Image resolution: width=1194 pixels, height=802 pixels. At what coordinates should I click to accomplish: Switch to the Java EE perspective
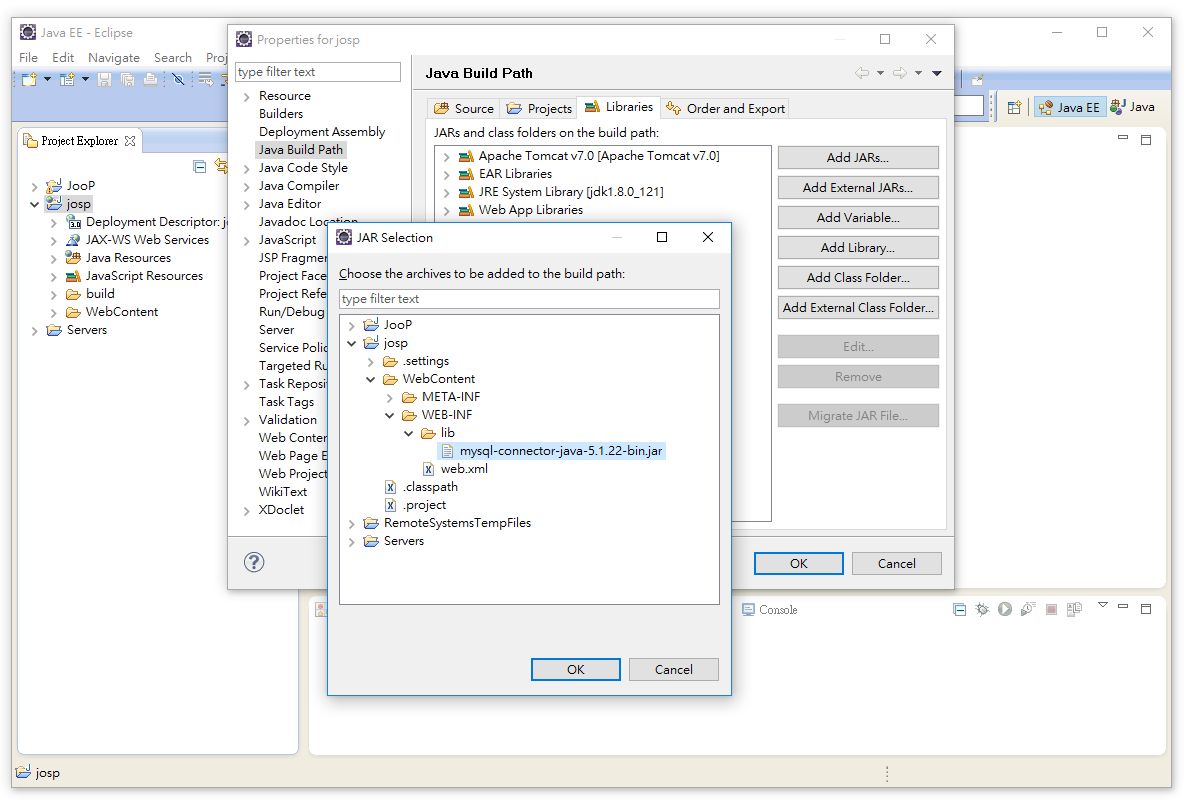tap(1069, 107)
